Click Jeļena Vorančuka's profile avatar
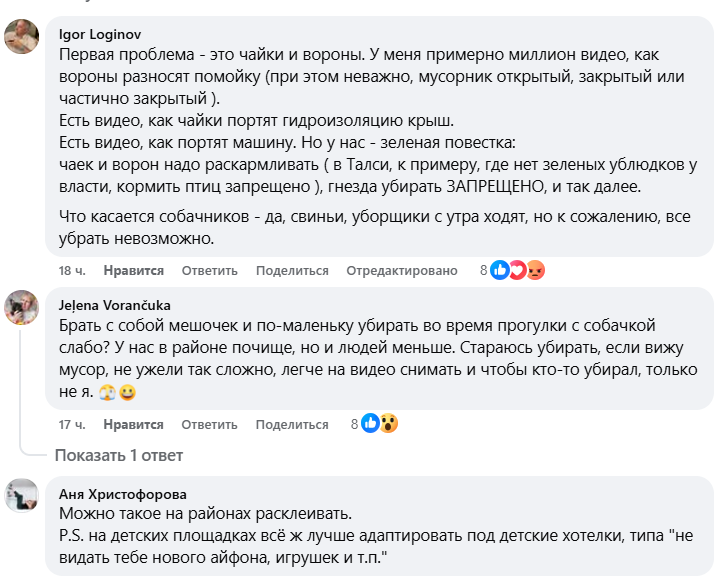Viewport: 720px width, 578px height. click(x=22, y=307)
